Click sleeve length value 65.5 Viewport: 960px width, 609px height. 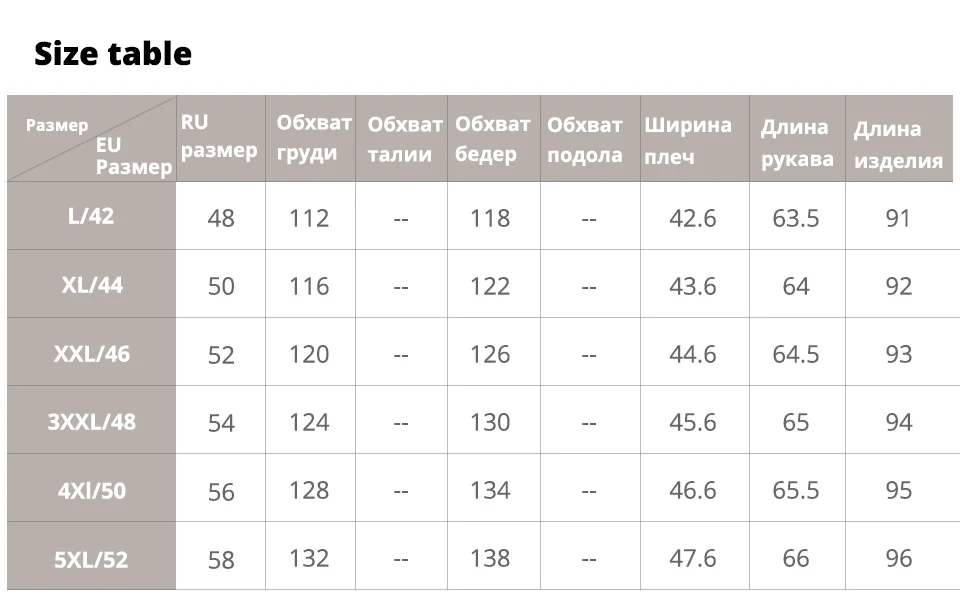795,490
